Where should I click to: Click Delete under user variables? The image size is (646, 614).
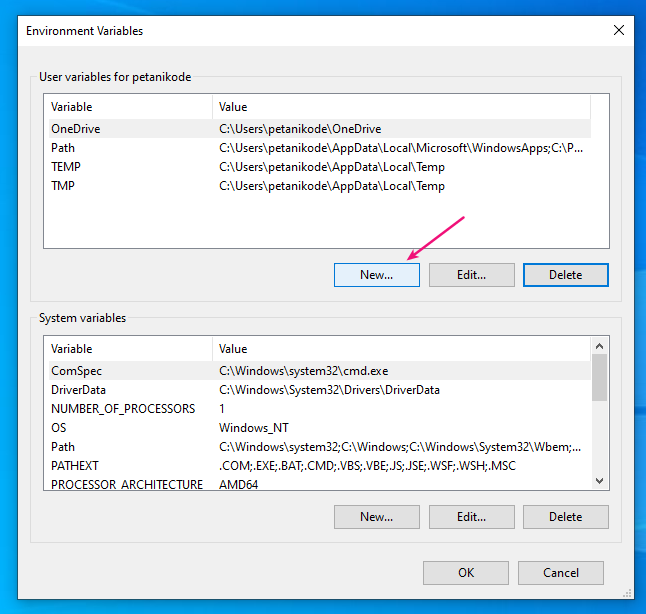(x=565, y=275)
